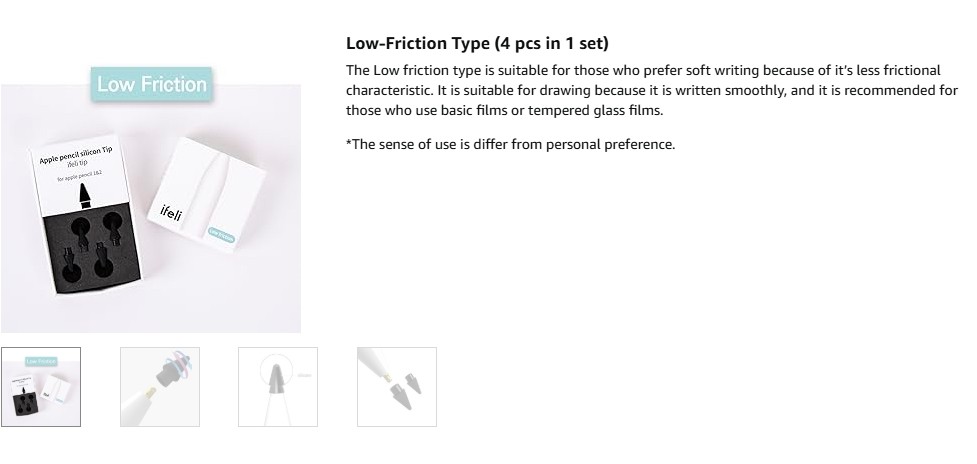Click the bottom-left tip in the foam tray
This screenshot has width=977, height=464.
pos(70,258)
